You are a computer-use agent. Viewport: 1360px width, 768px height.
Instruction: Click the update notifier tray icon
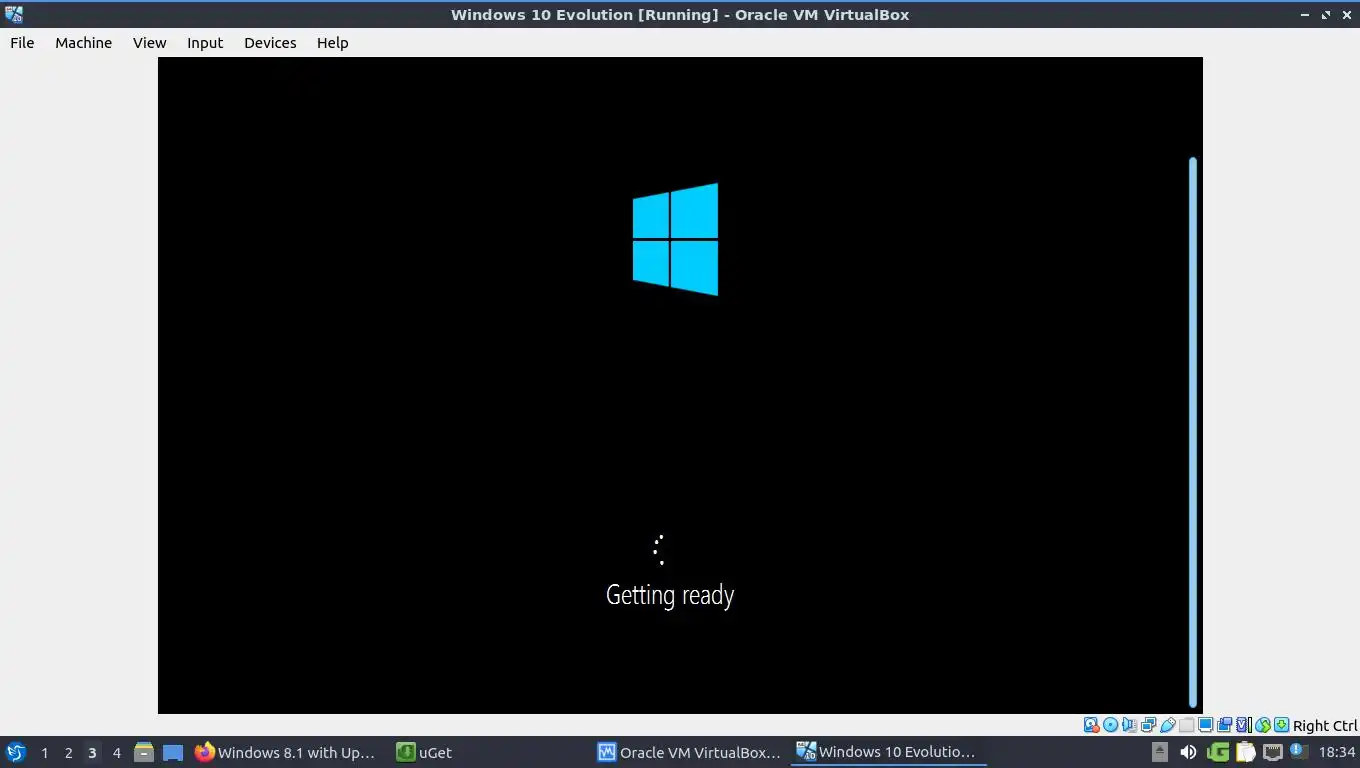coord(1298,751)
